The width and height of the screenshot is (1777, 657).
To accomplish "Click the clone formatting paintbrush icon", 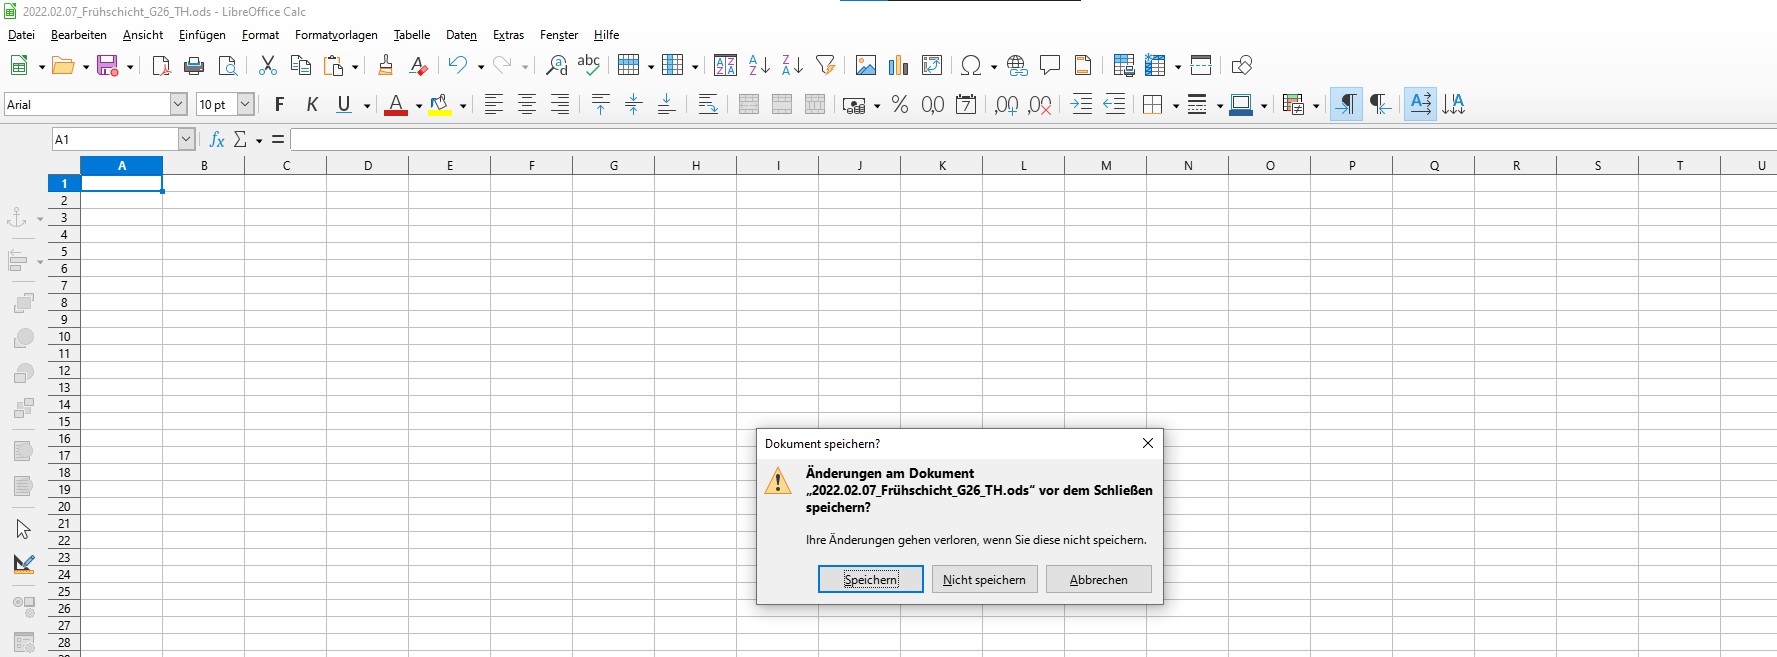I will click(385, 66).
